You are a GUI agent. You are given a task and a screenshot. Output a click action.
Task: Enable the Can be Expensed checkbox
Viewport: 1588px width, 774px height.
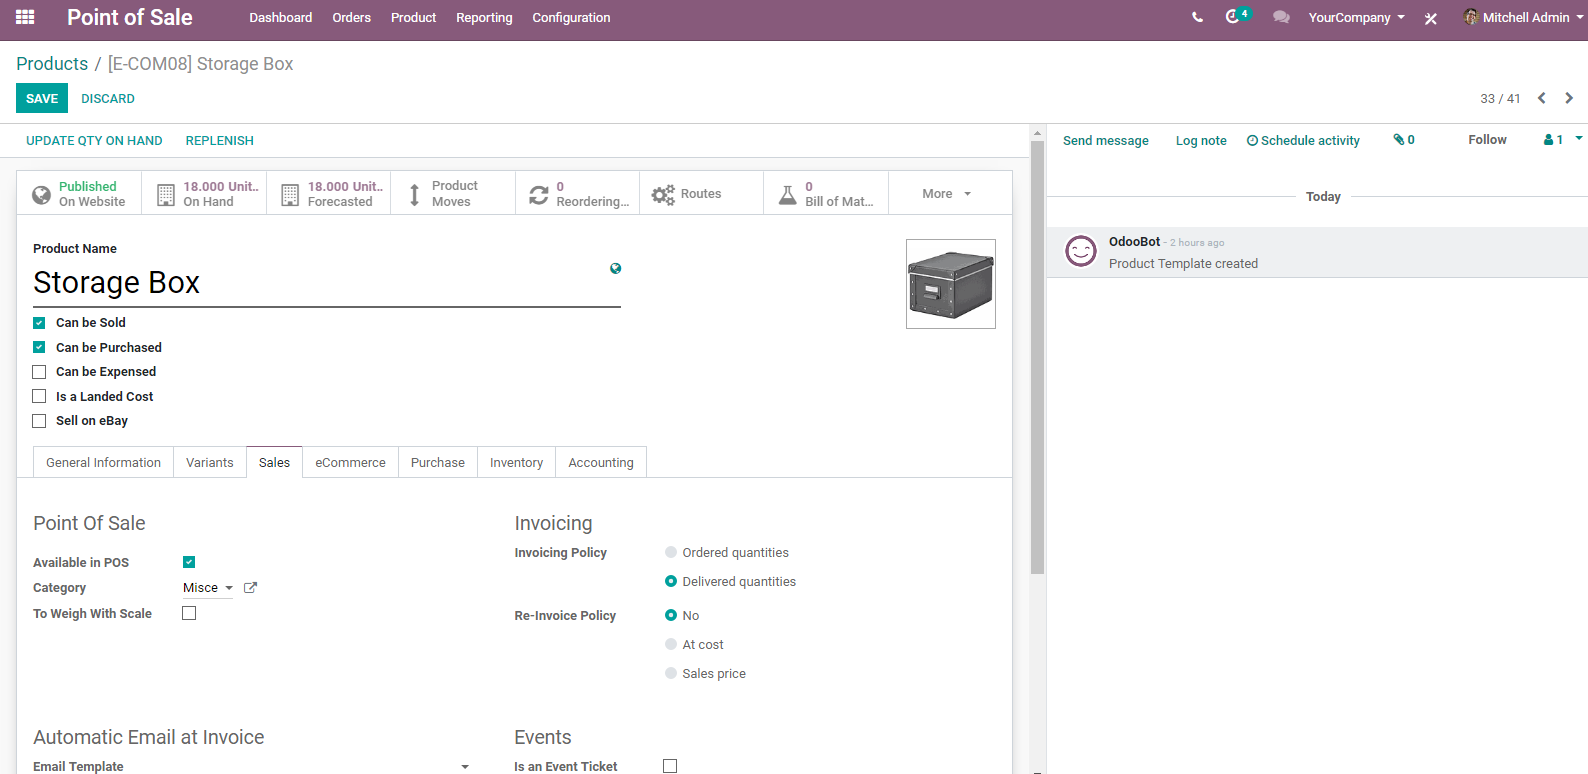pos(39,372)
